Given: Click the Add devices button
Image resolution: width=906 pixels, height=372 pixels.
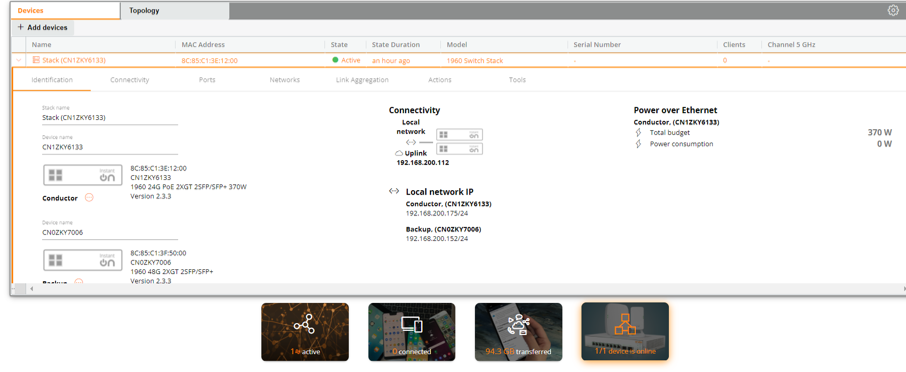Looking at the screenshot, I should click(x=42, y=28).
